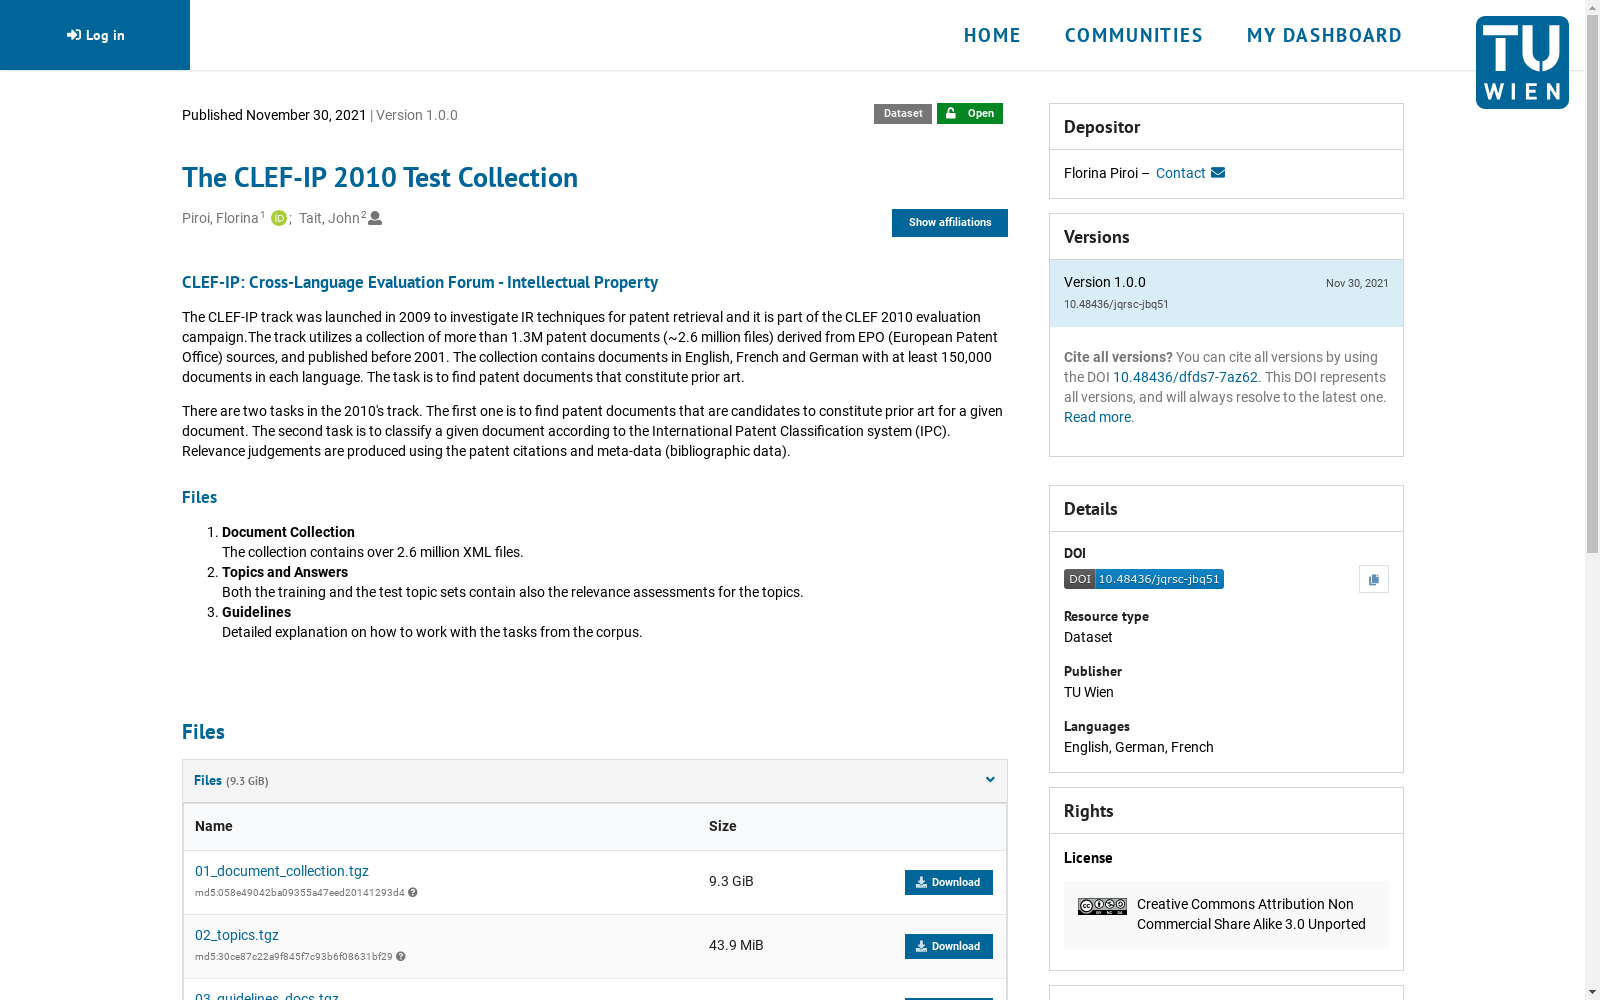This screenshot has height=1000, width=1600.
Task: Click the Read more link
Action: (1097, 417)
